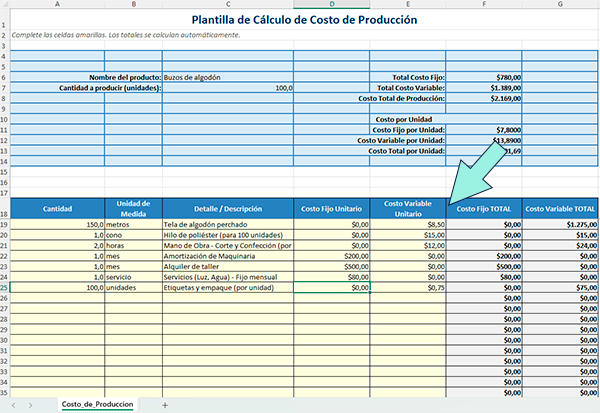Click the select-all corner of the grid
The height and width of the screenshot is (413, 600).
(x=5, y=5)
